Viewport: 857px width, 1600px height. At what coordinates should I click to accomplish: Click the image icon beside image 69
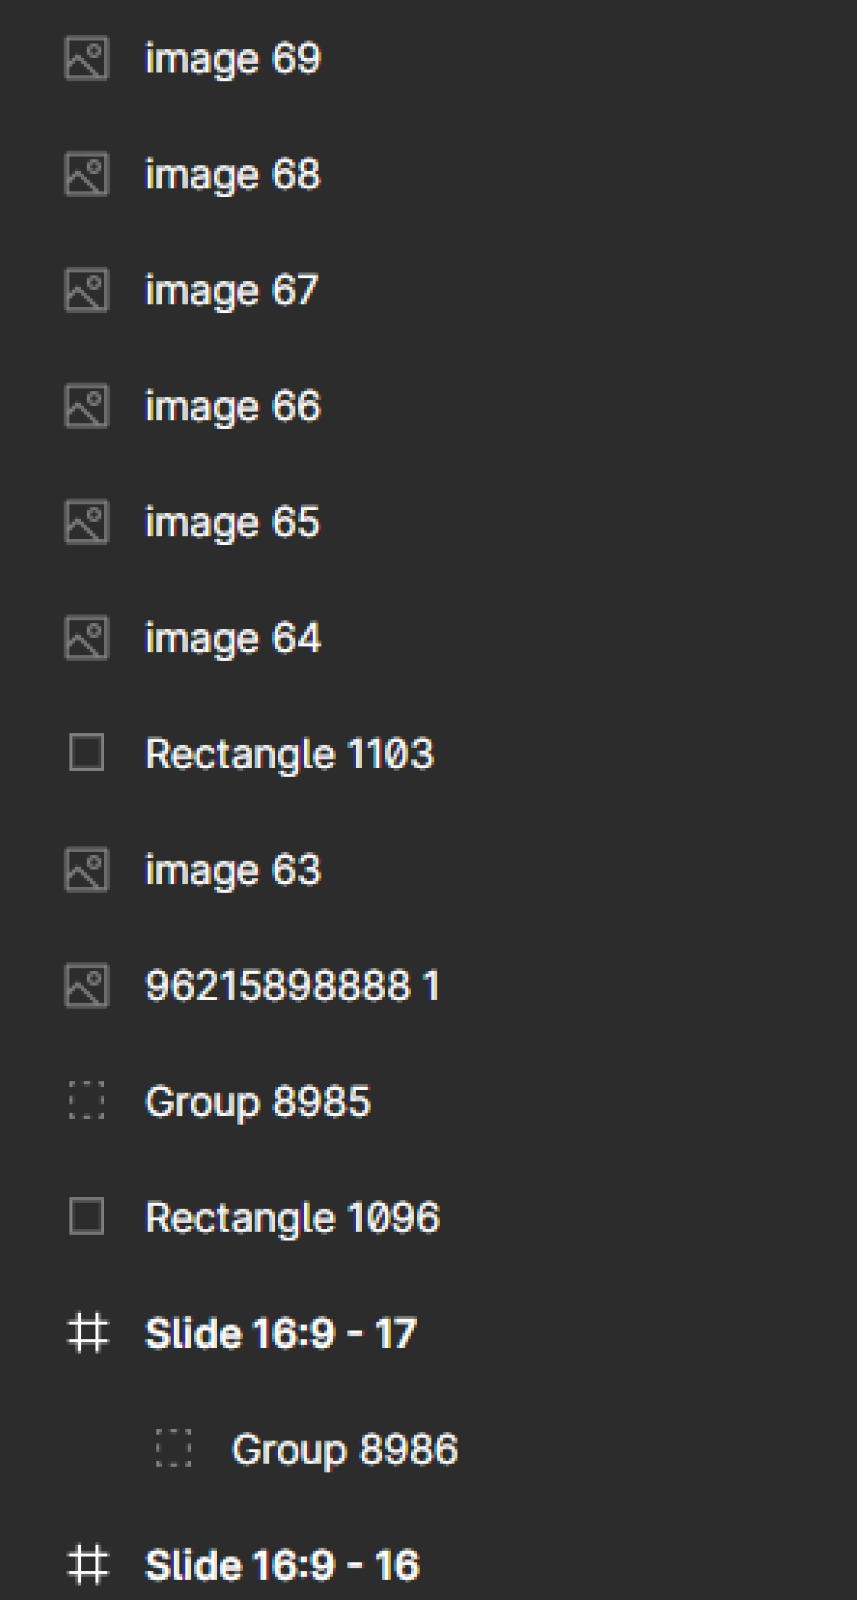(86, 59)
